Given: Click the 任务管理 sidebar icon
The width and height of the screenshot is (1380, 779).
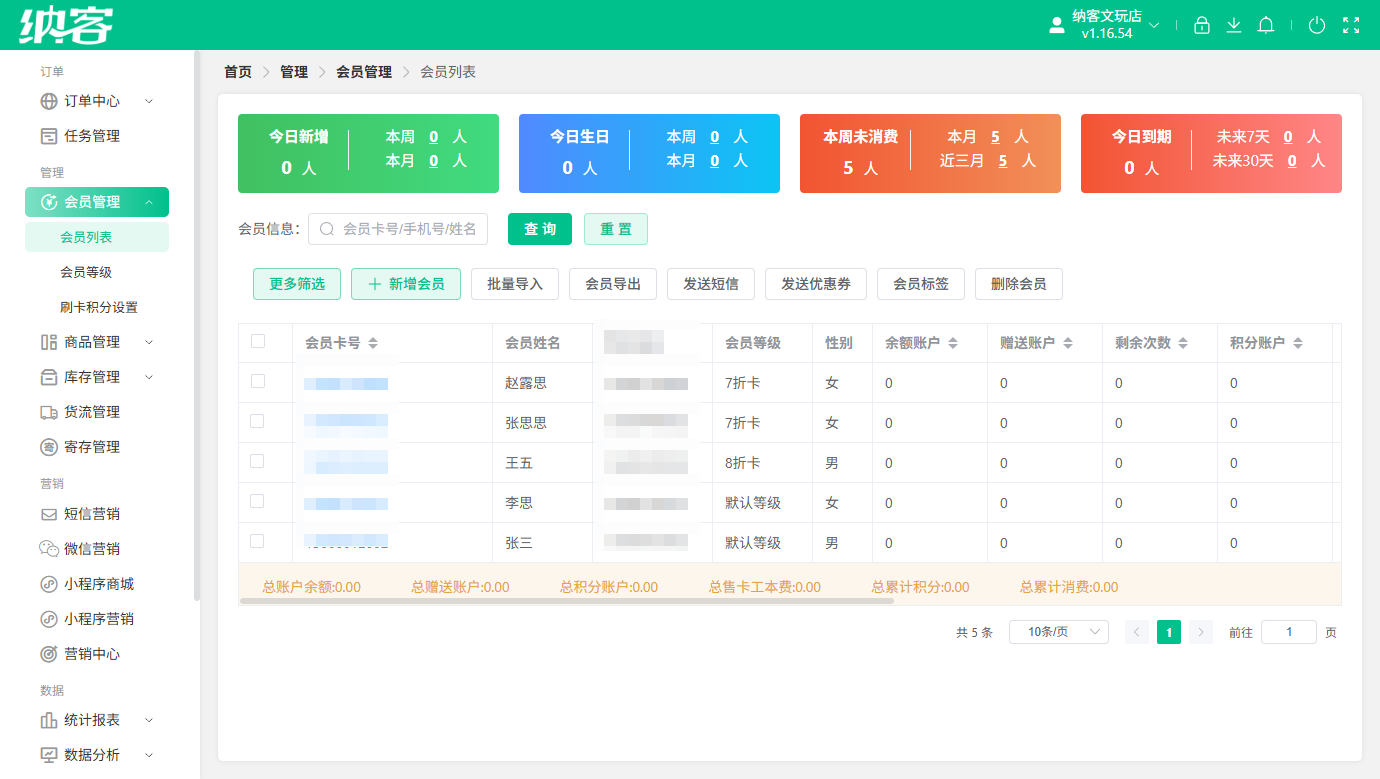Looking at the screenshot, I should click(x=49, y=136).
